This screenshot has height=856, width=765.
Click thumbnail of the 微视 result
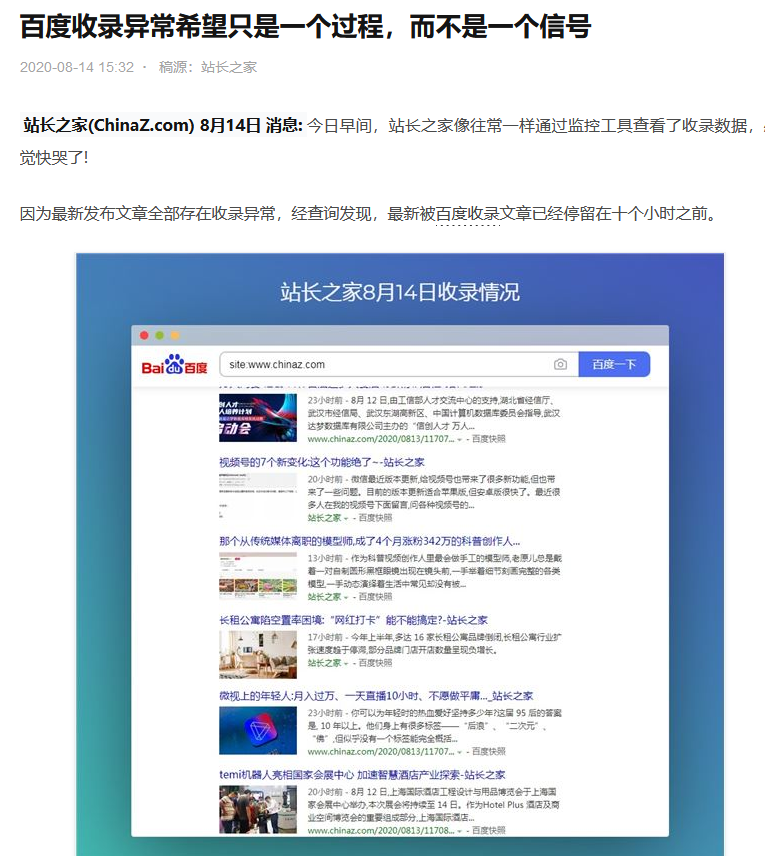click(x=258, y=730)
